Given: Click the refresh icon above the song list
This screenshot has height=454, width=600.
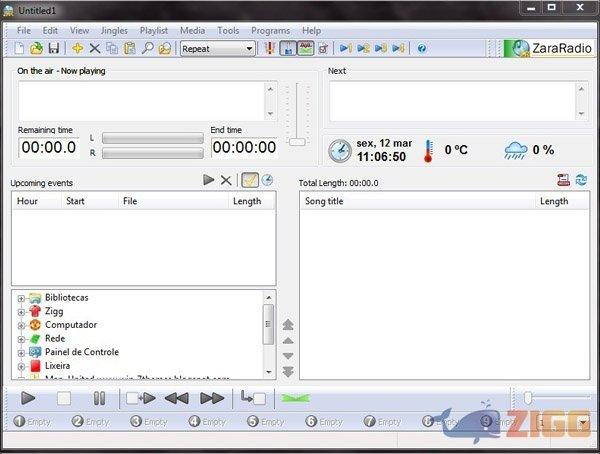Looking at the screenshot, I should pyautogui.click(x=580, y=180).
